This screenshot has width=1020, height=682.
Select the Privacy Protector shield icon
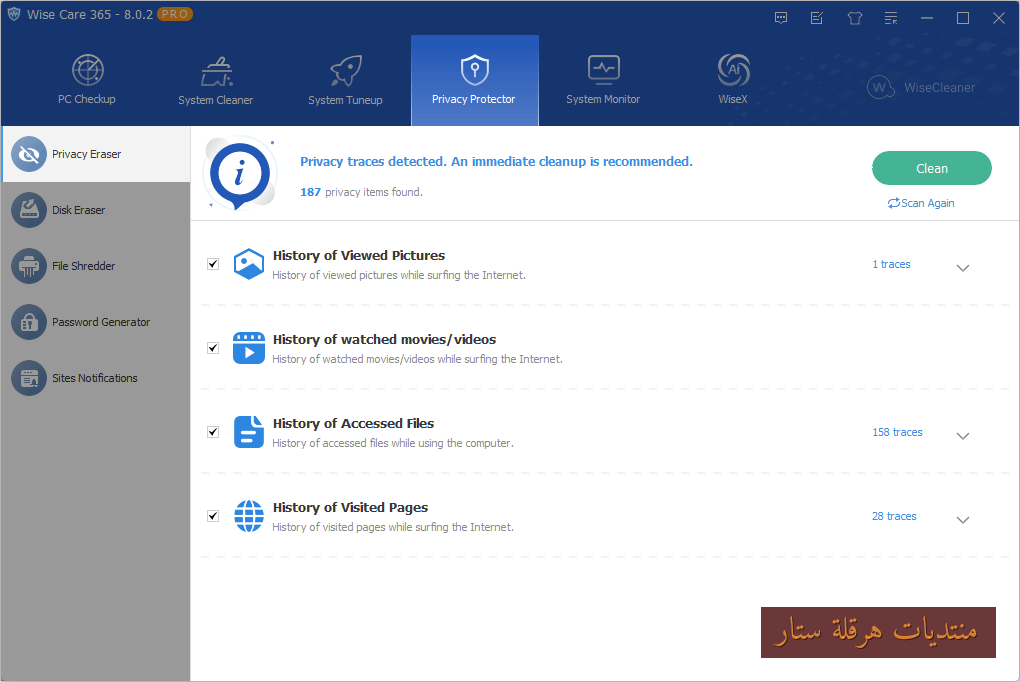pos(474,70)
